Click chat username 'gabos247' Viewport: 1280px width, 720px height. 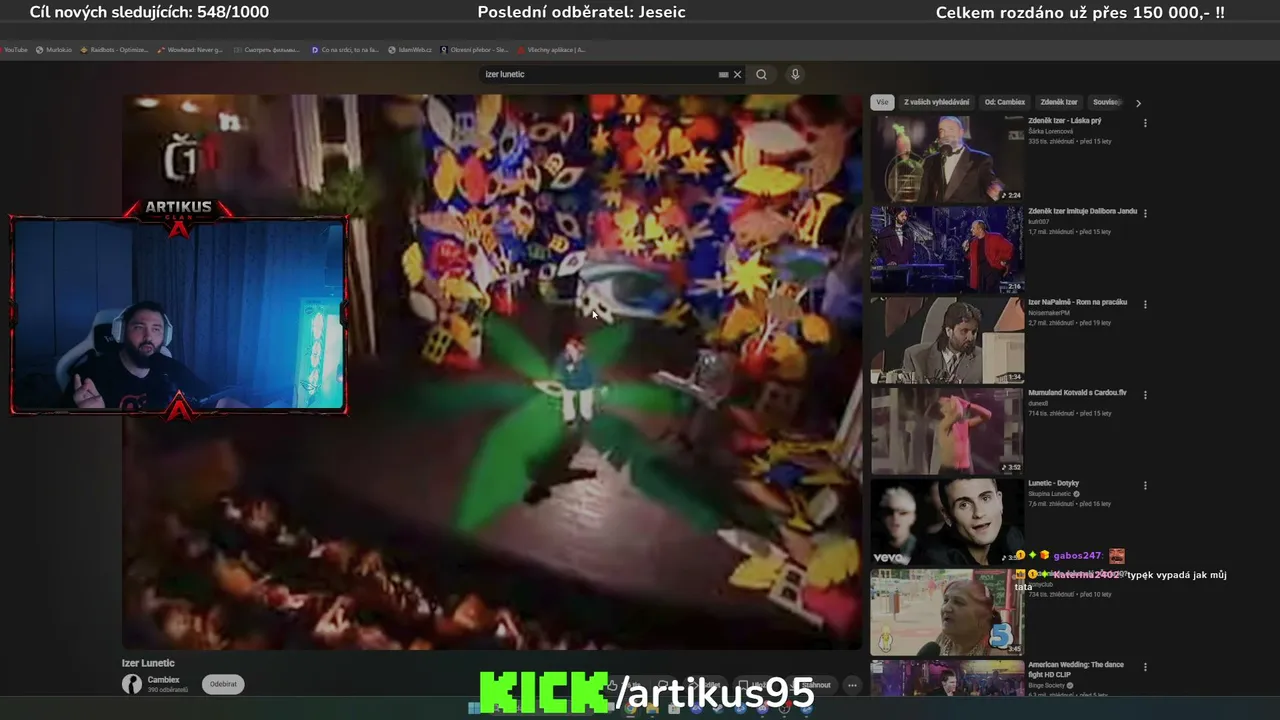[x=1077, y=556]
